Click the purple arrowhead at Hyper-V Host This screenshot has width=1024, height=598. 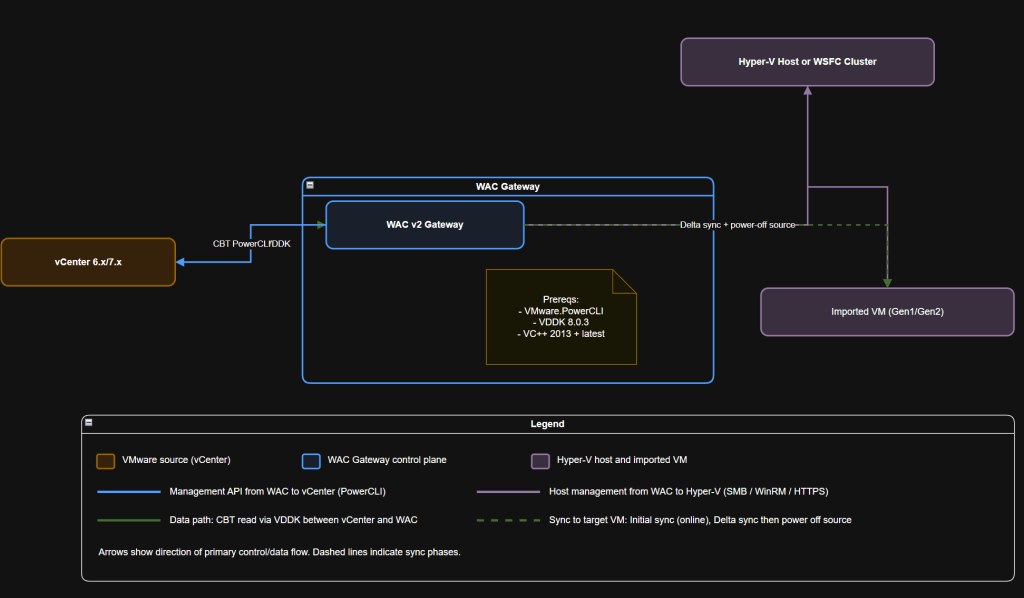tap(807, 92)
